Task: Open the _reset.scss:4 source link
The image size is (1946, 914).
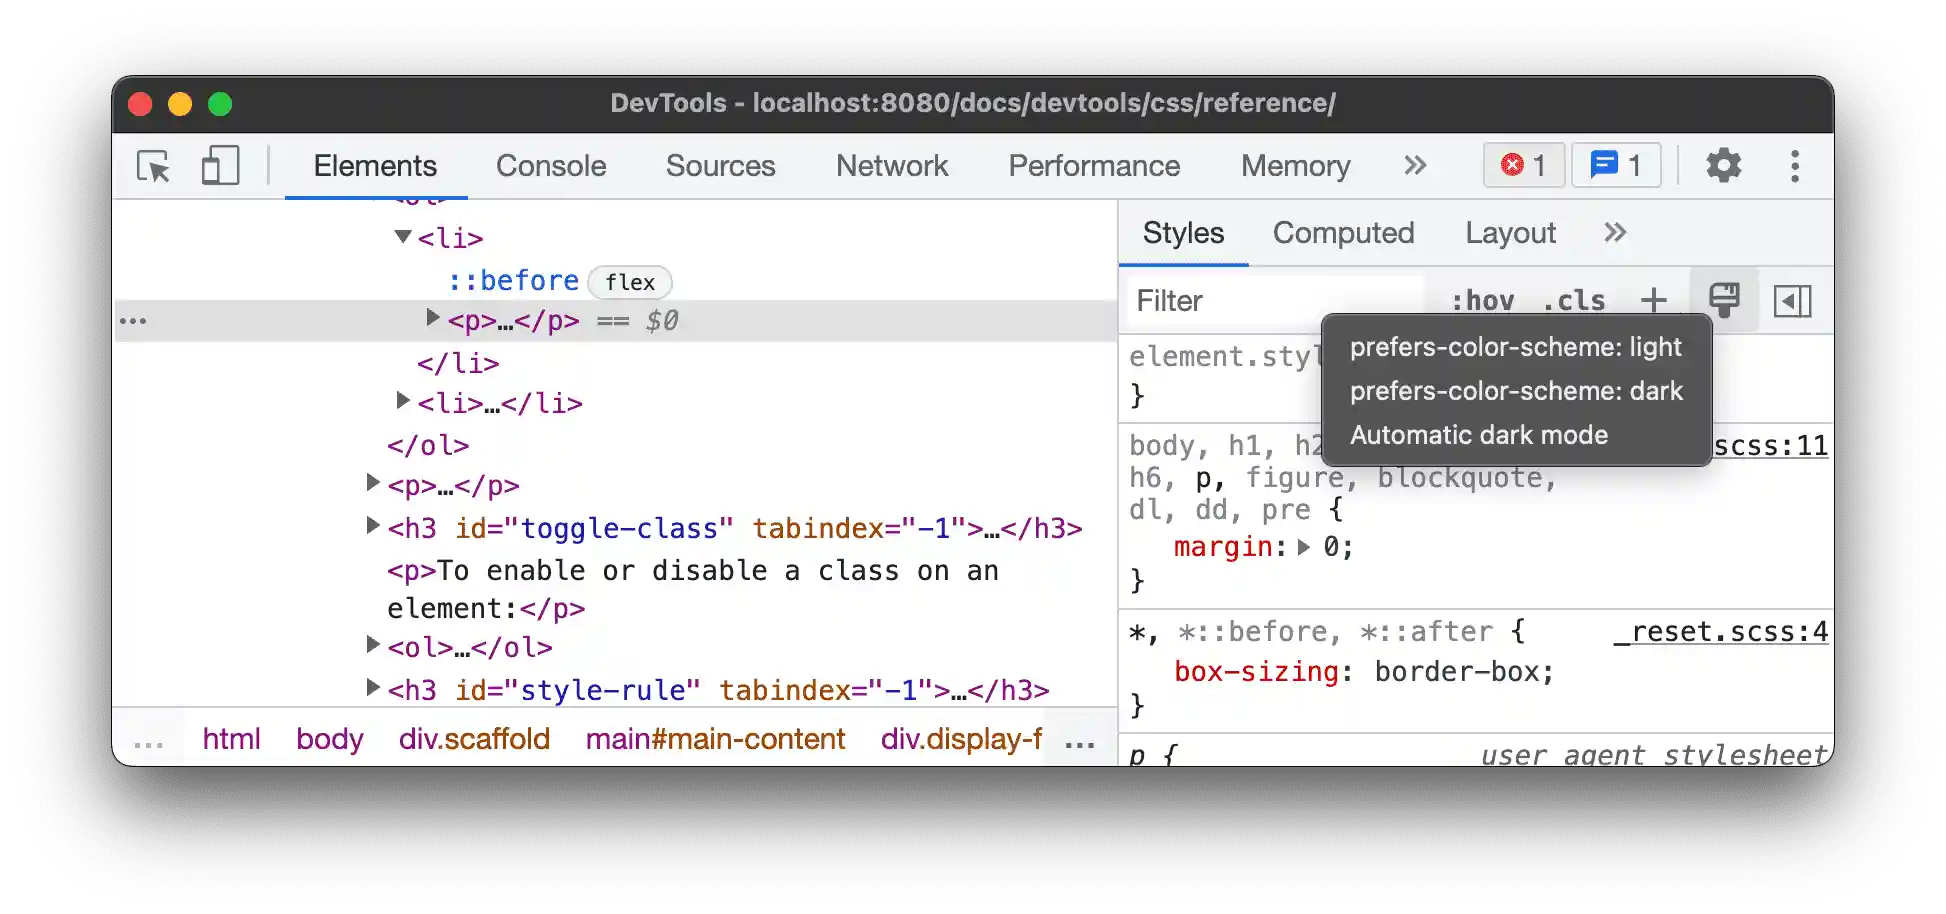Action: 1723,631
